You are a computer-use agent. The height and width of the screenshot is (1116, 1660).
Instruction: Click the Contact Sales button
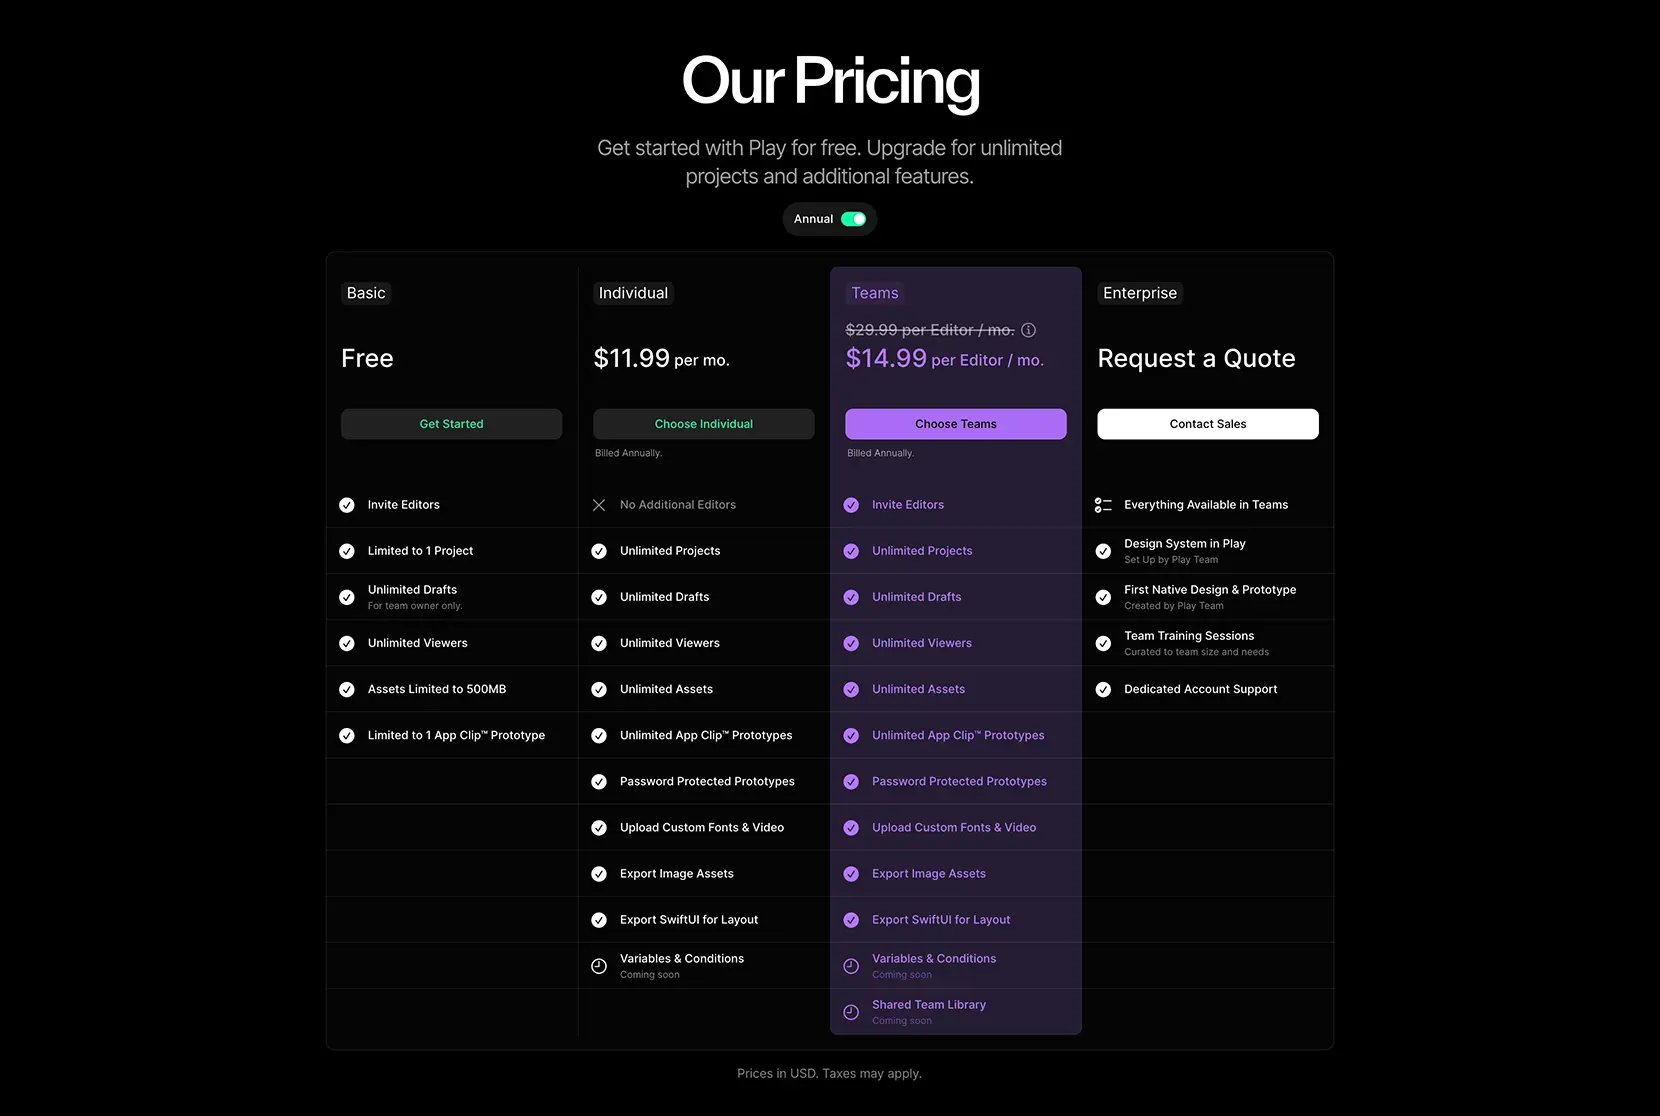click(1208, 424)
